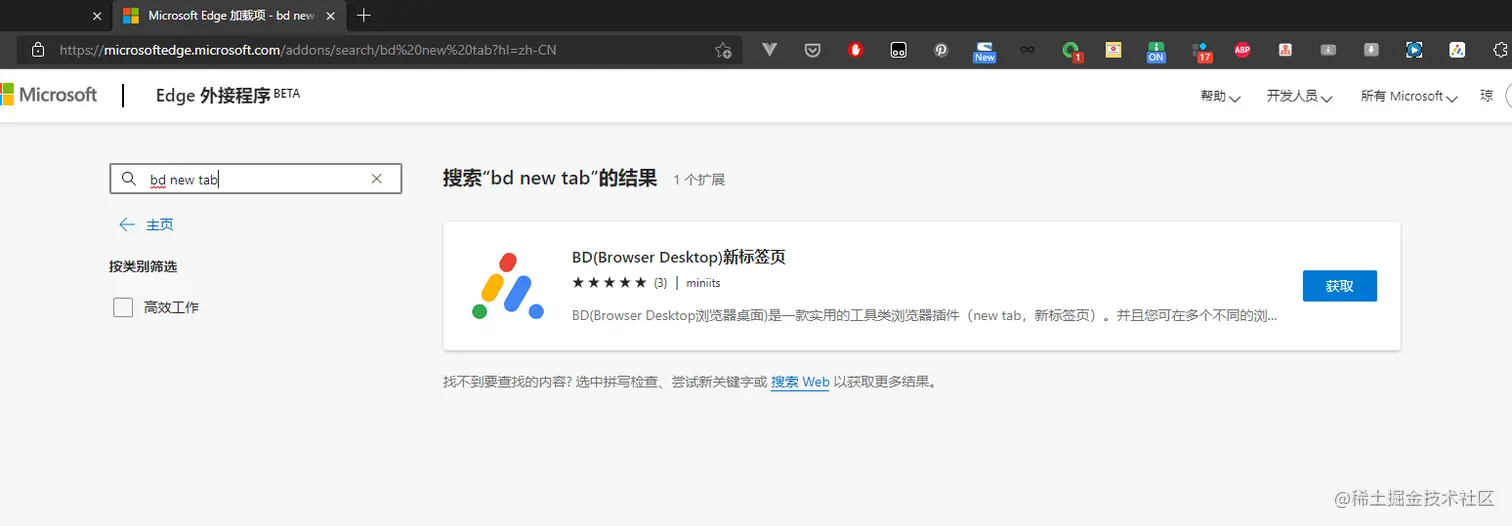Open a new browser tab
Screen dimensions: 1512x526
(x=364, y=15)
